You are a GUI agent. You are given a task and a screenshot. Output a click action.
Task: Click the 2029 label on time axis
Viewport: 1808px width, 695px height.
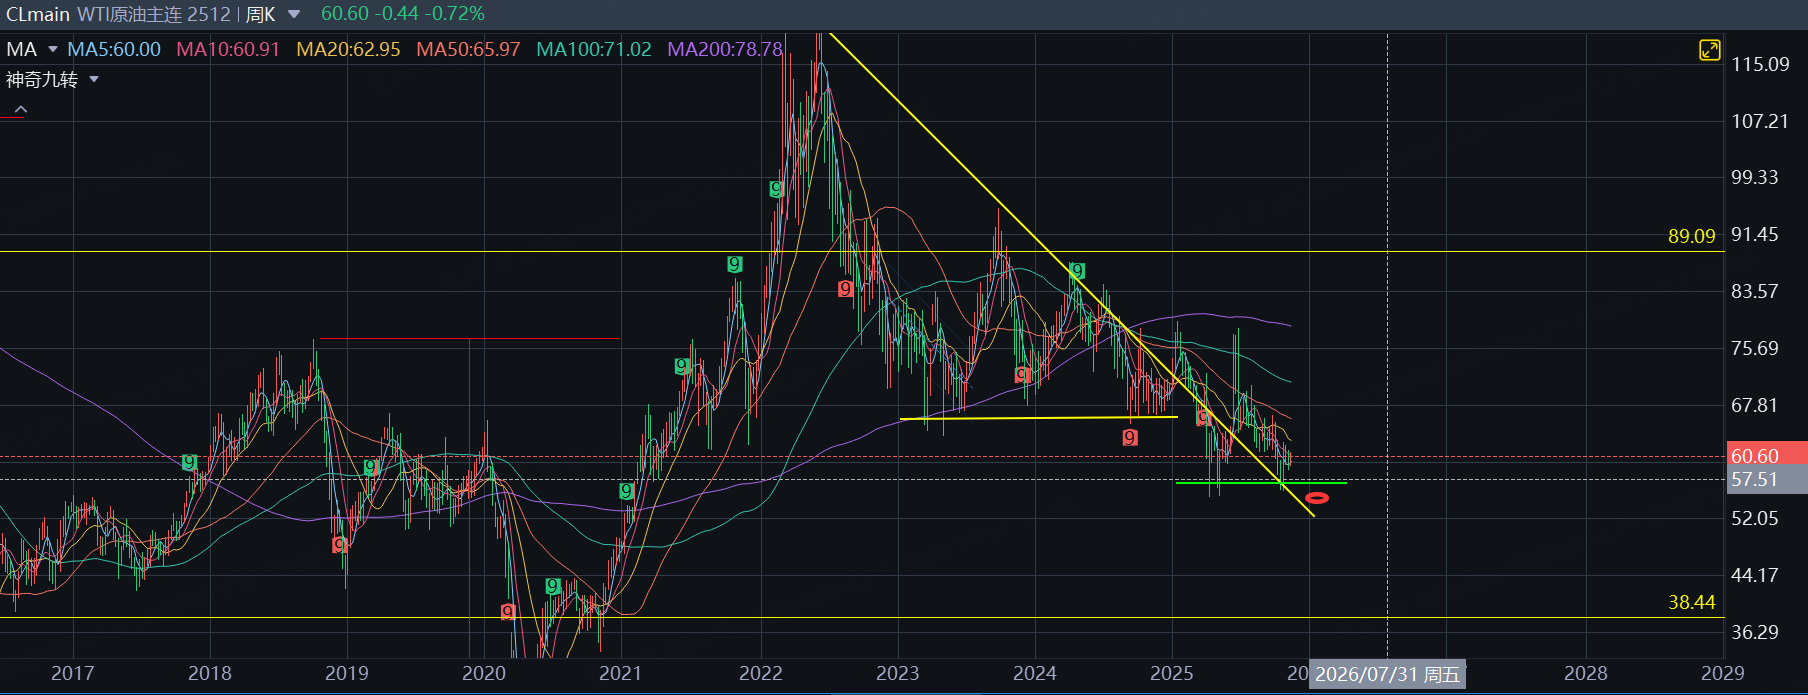1723,673
